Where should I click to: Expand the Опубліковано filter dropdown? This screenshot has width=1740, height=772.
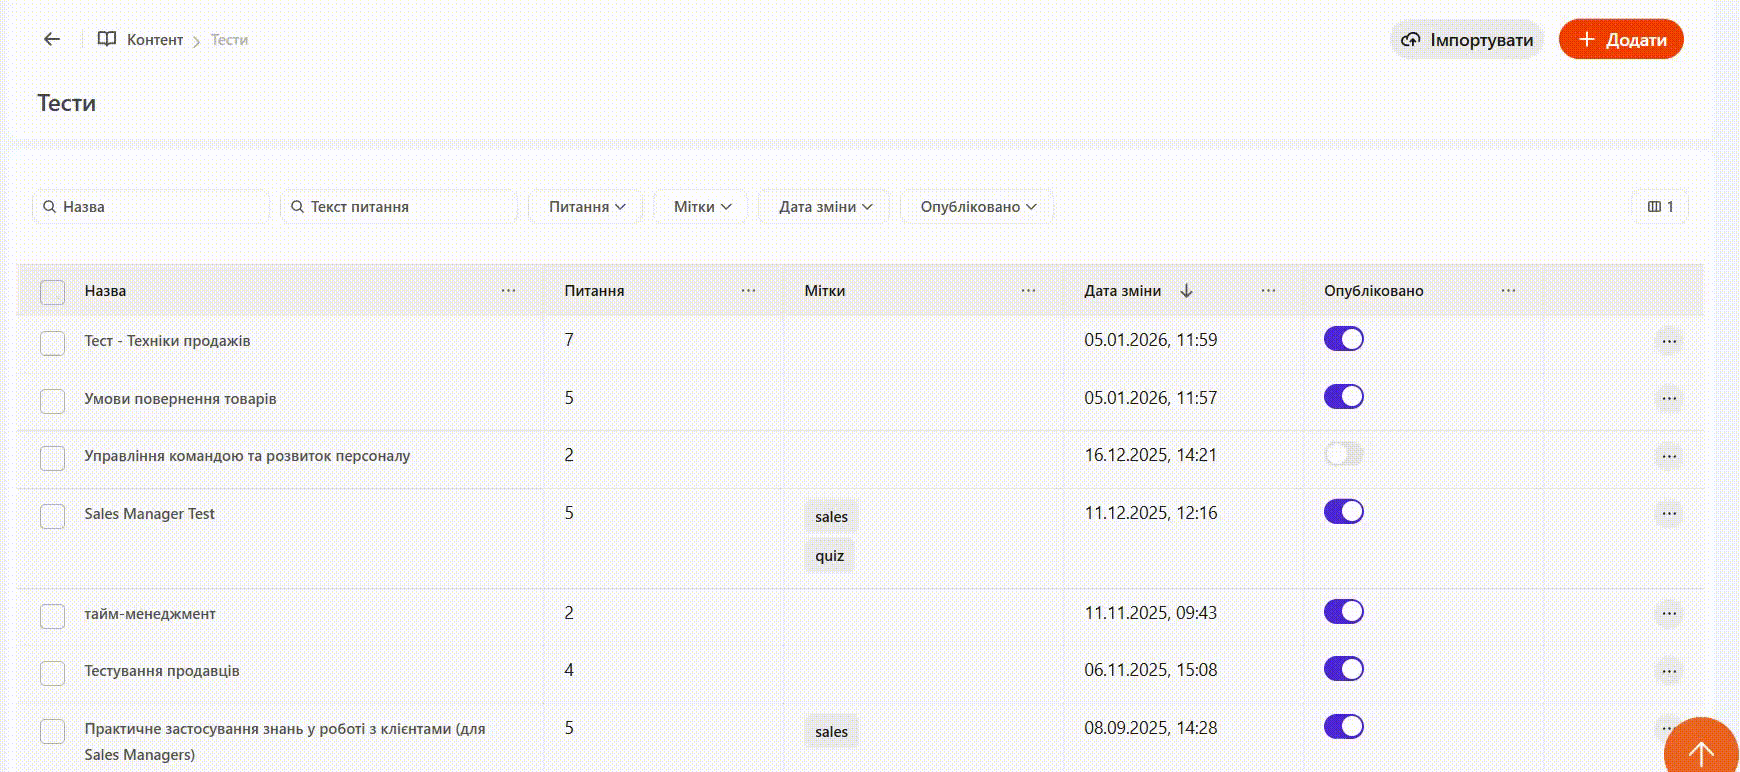977,207
